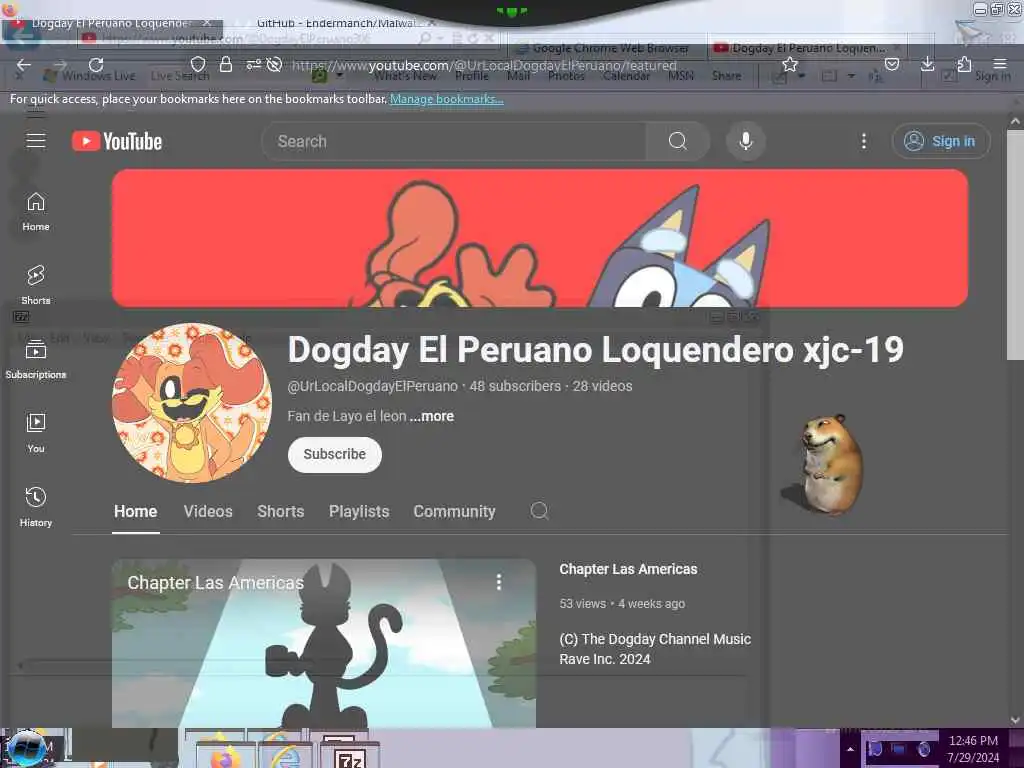Click Mail in the Windows Live toolbar

coord(519,76)
